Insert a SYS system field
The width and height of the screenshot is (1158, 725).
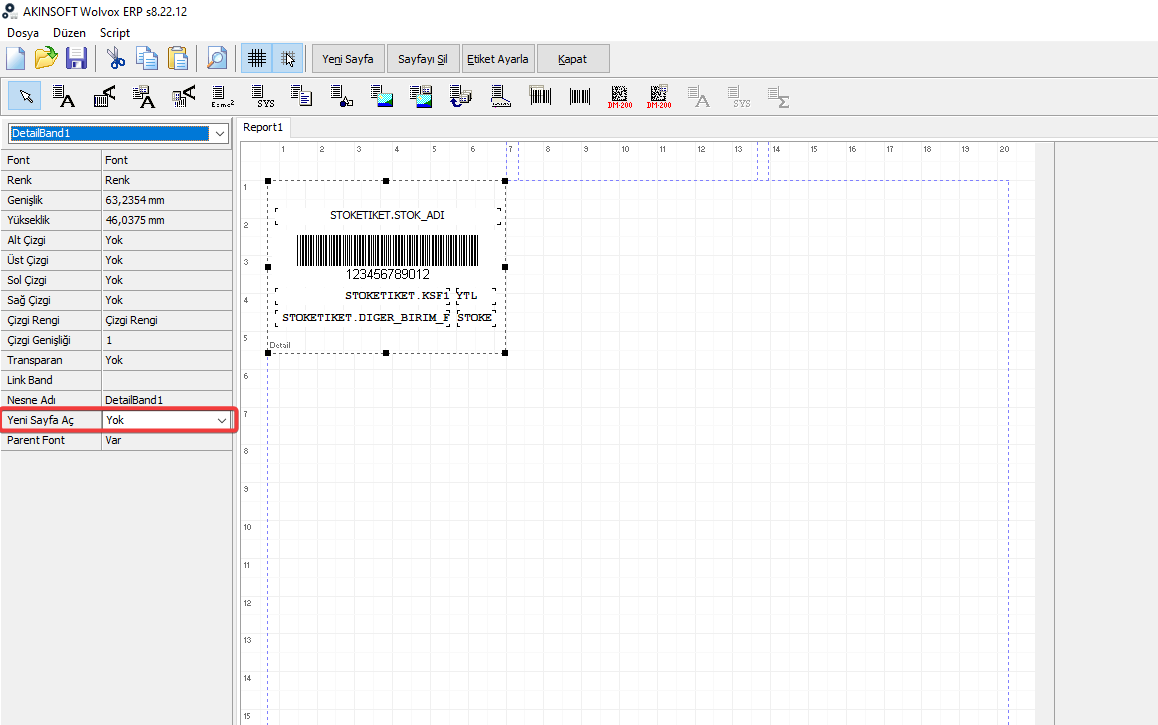pyautogui.click(x=262, y=96)
